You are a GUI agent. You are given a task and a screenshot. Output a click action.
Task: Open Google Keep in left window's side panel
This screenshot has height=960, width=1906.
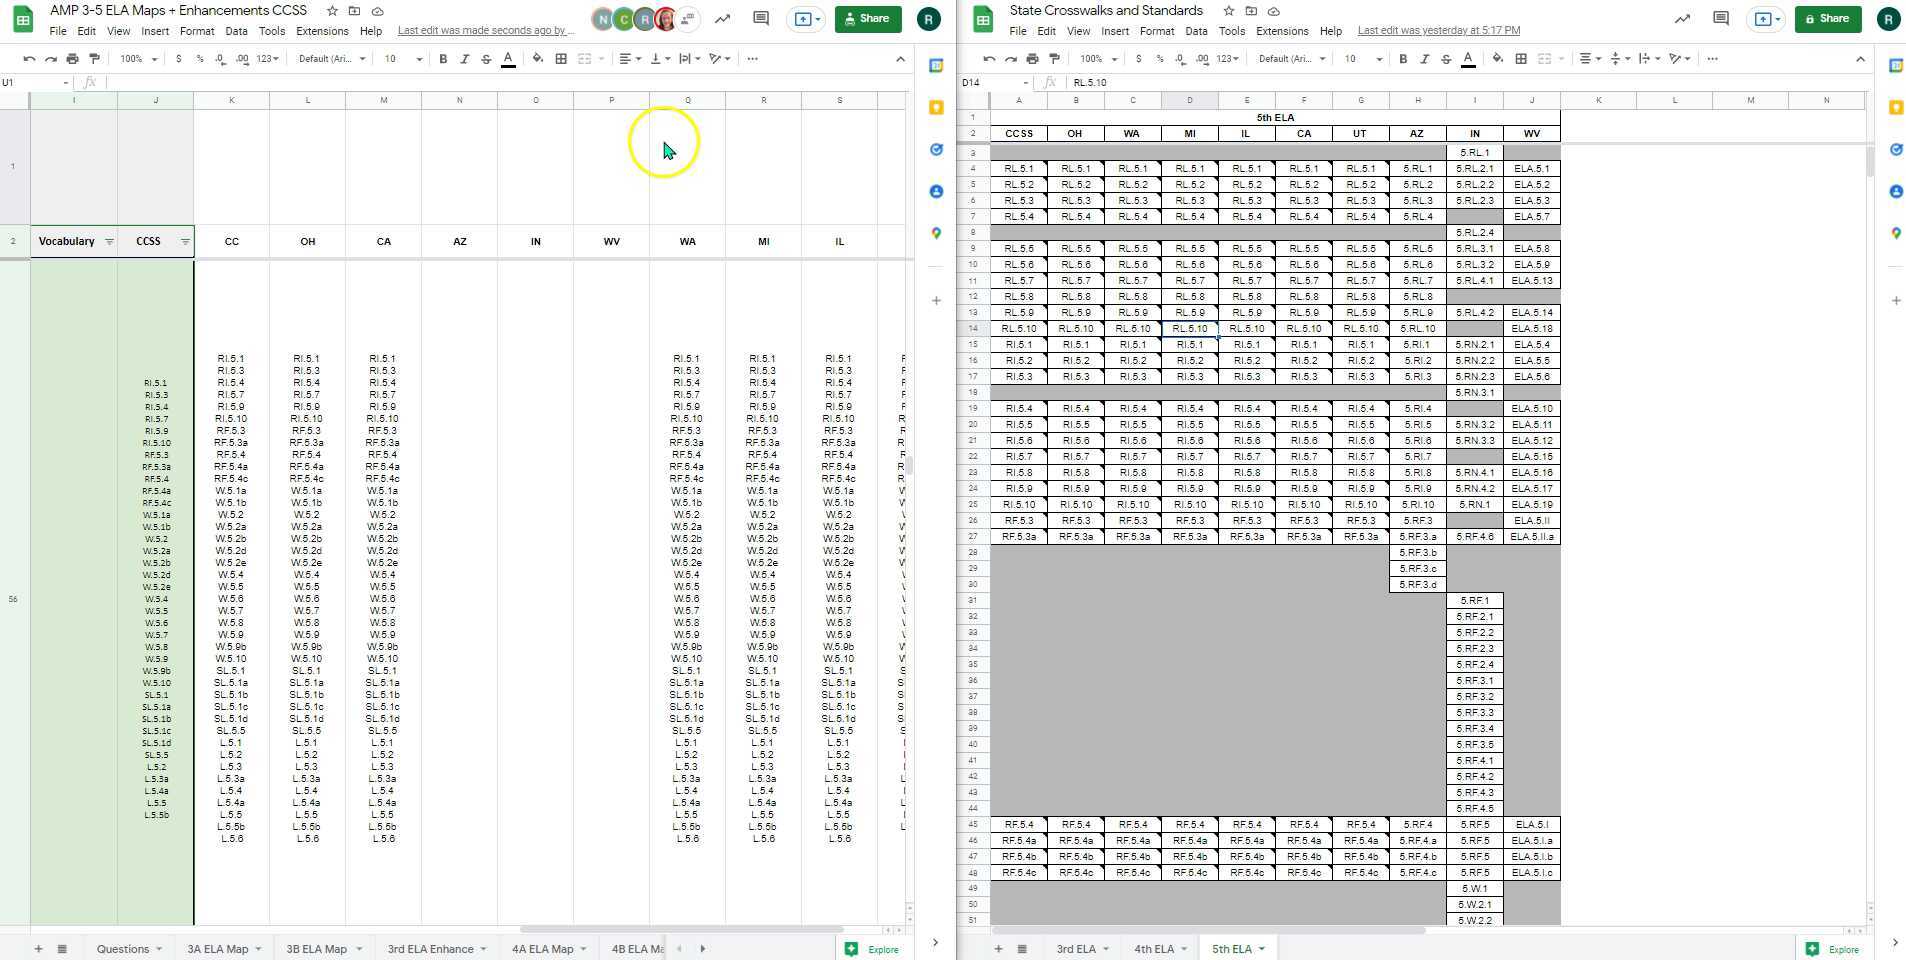pyautogui.click(x=936, y=107)
